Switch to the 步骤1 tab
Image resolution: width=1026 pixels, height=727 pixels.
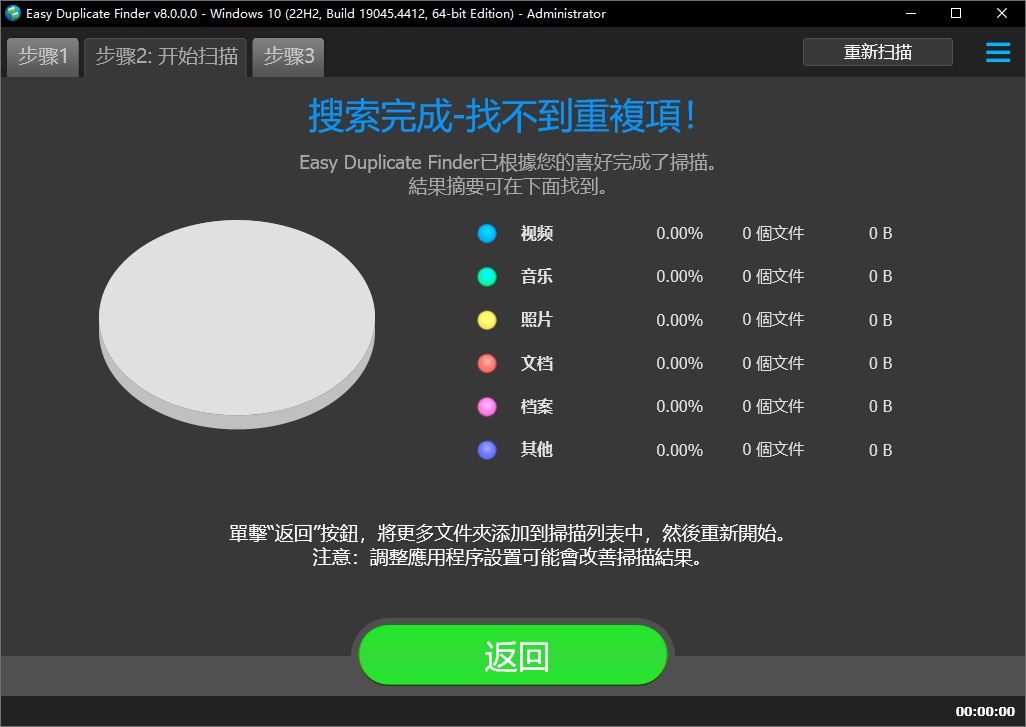pyautogui.click(x=43, y=57)
